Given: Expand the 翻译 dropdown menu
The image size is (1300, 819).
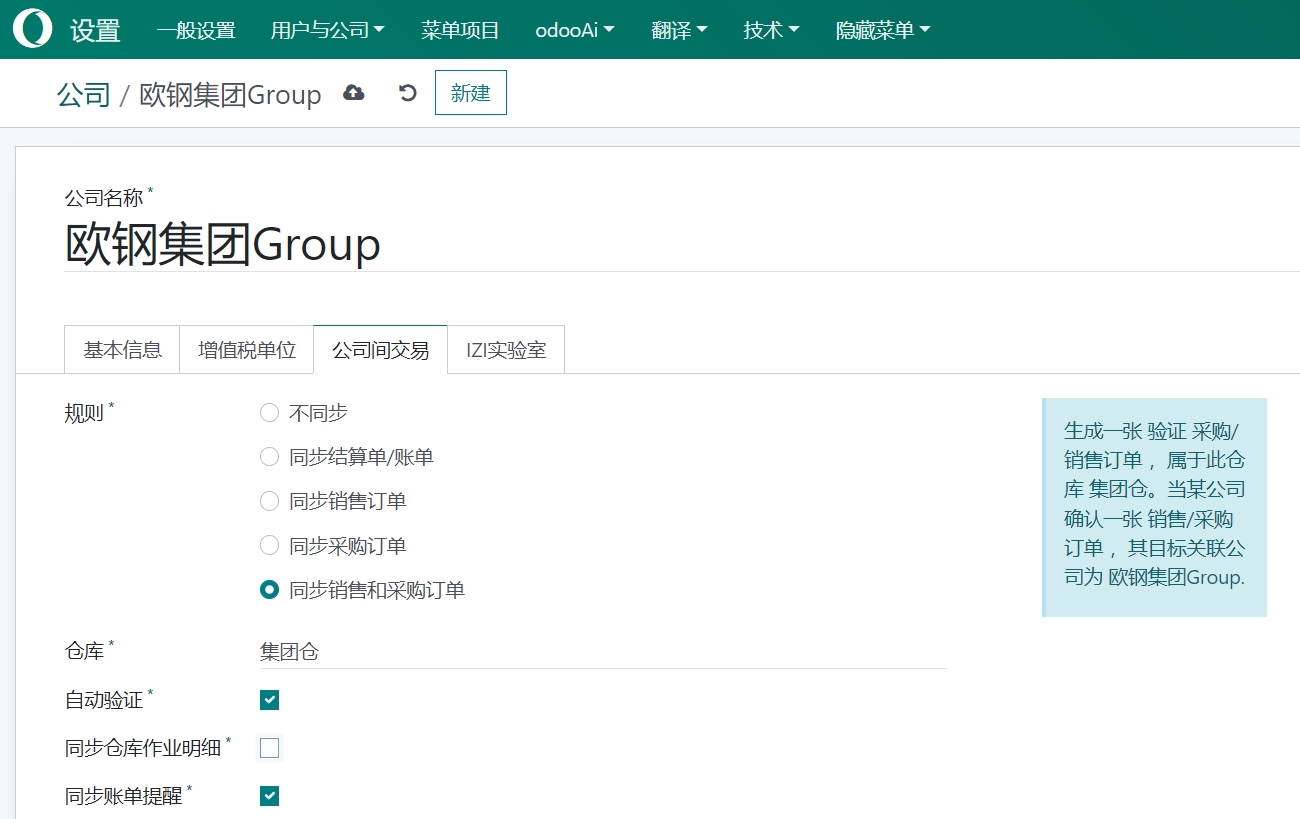Looking at the screenshot, I should [679, 30].
